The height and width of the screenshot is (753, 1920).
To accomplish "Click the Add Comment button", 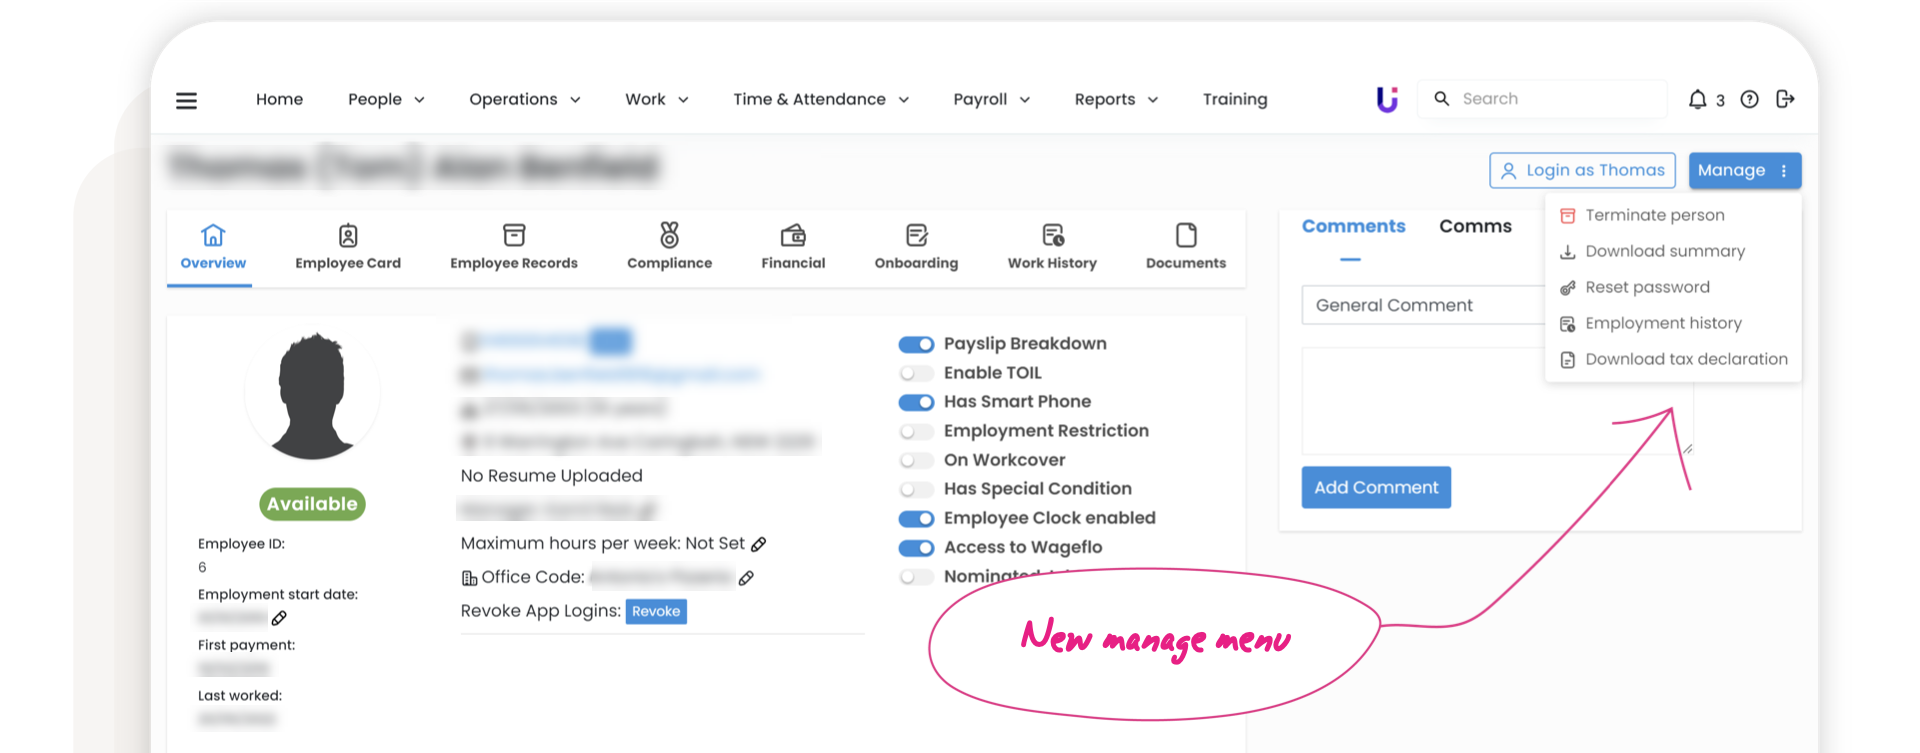I will click(x=1375, y=487).
